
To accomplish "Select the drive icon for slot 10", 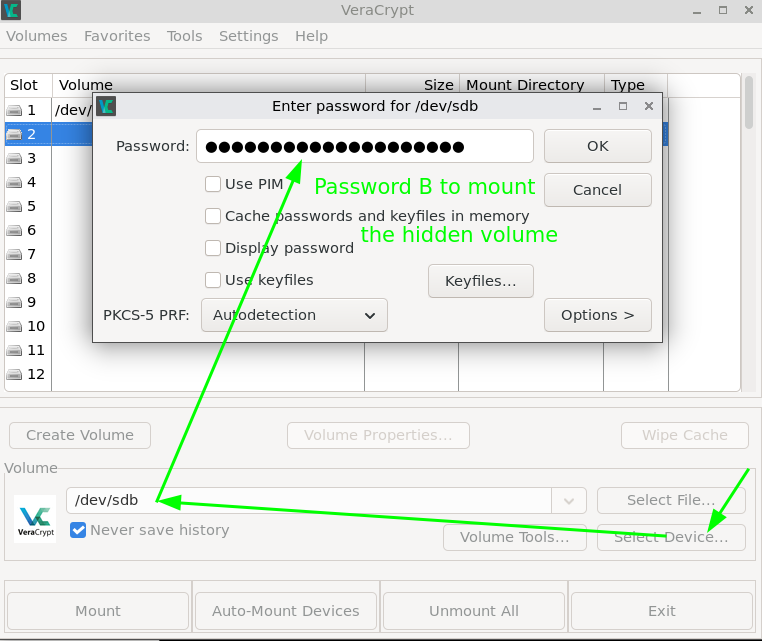I will [14, 327].
